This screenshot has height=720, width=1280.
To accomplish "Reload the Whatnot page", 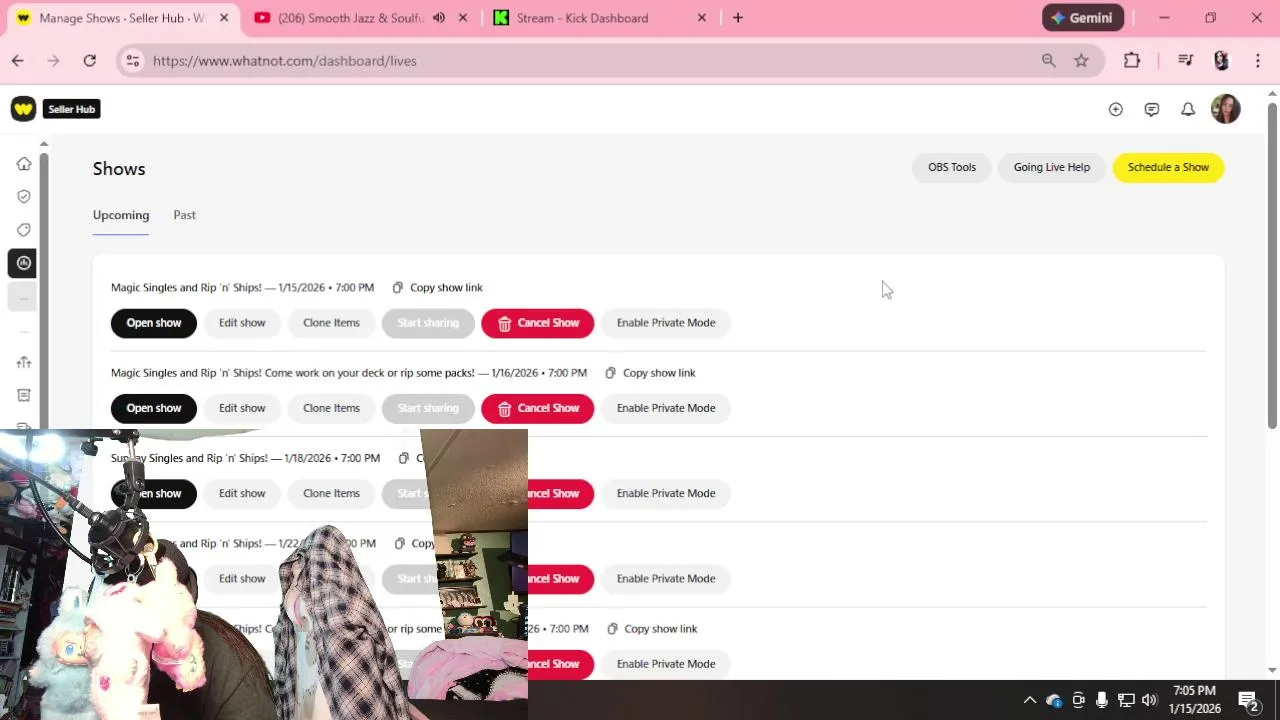I will (x=90, y=61).
